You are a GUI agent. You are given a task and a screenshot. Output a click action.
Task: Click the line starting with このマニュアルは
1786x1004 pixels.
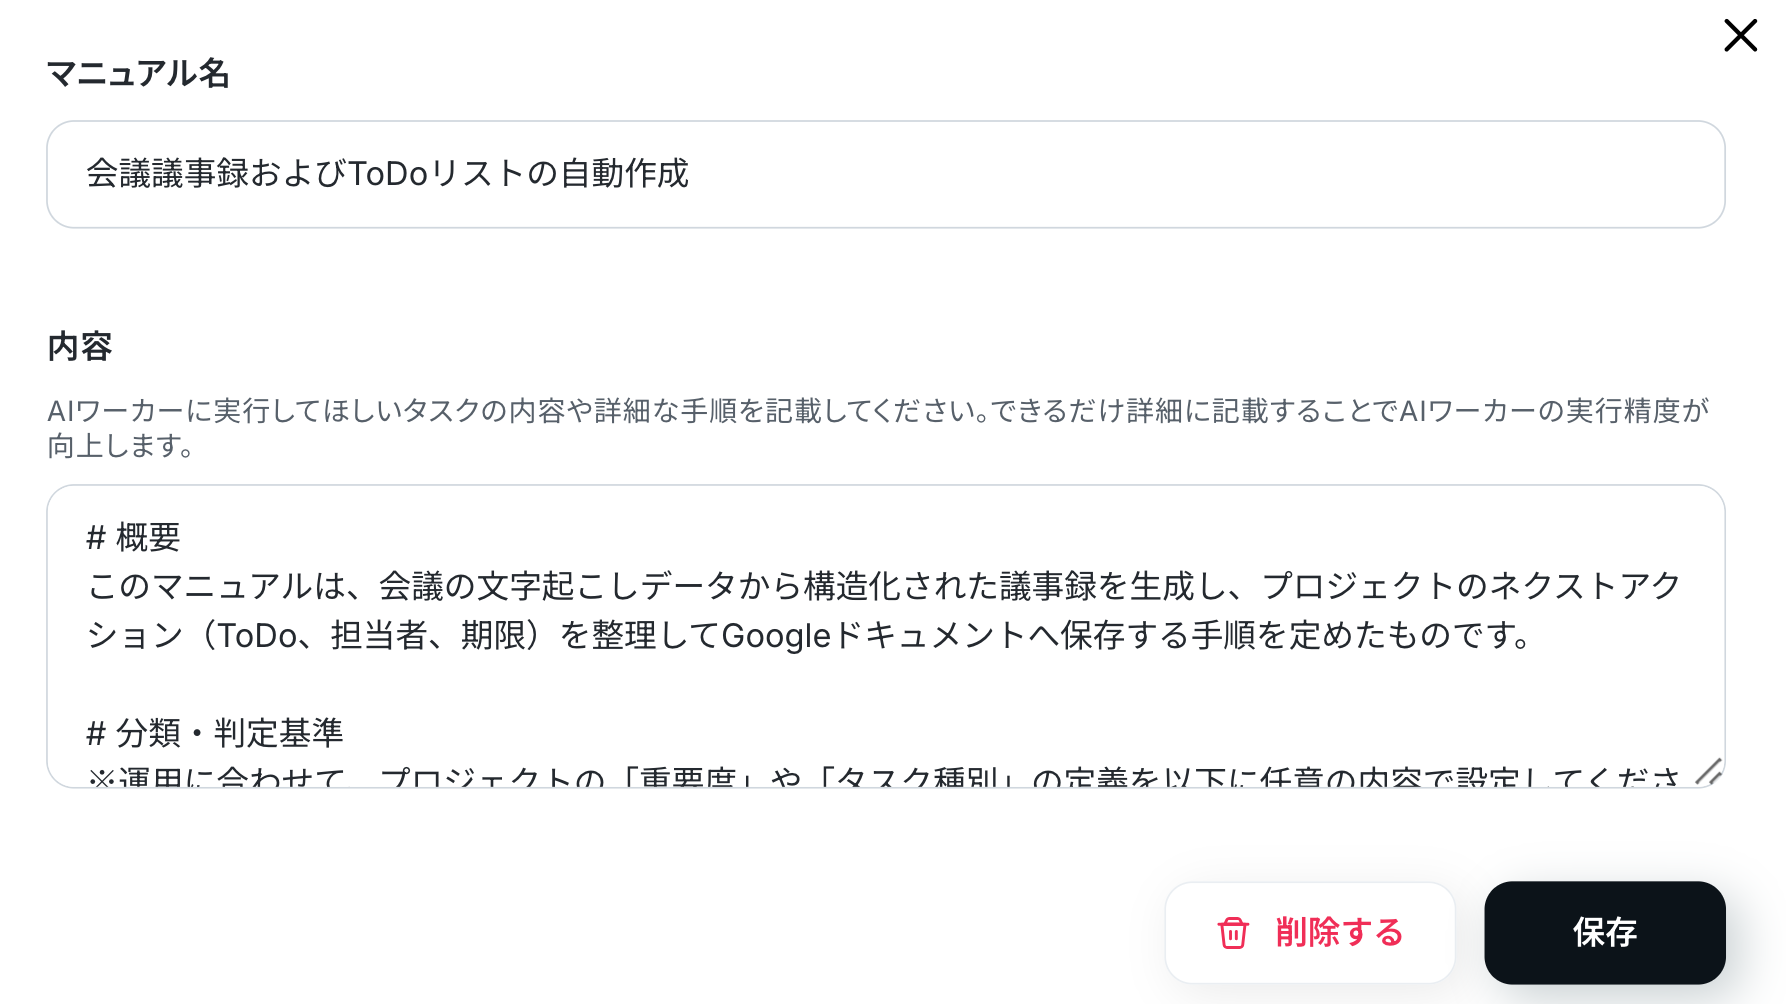tap(884, 586)
